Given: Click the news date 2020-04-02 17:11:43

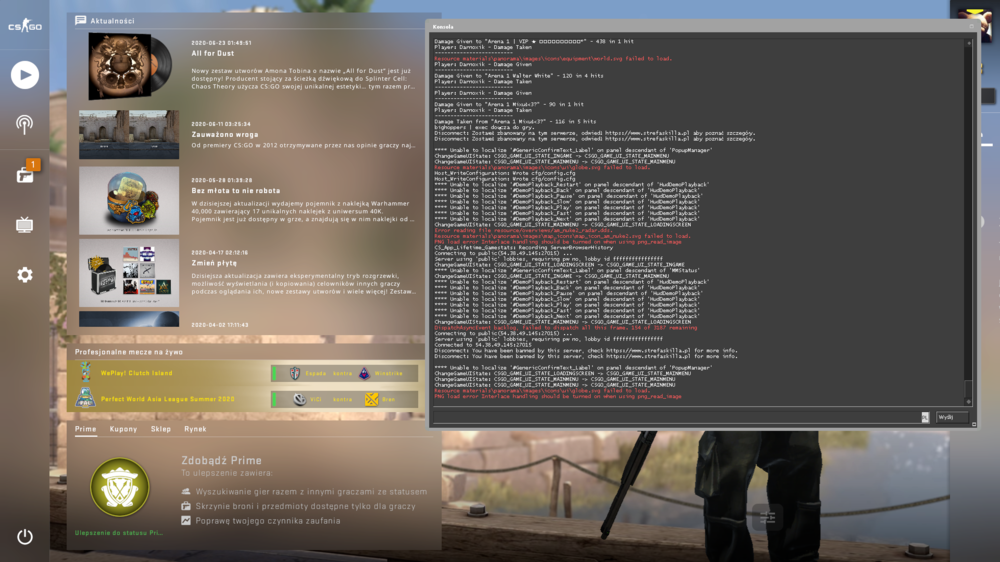Looking at the screenshot, I should [x=220, y=325].
